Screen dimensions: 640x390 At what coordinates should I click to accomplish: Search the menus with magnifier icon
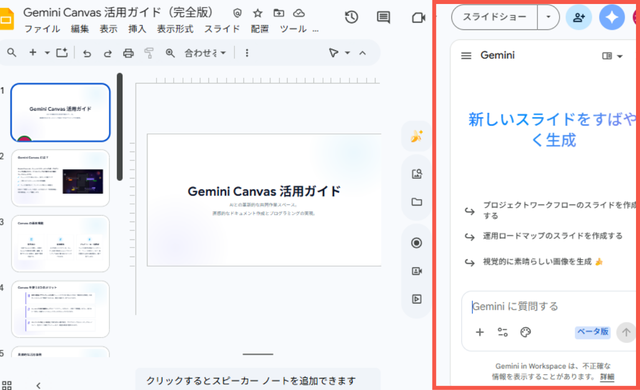tap(12, 53)
